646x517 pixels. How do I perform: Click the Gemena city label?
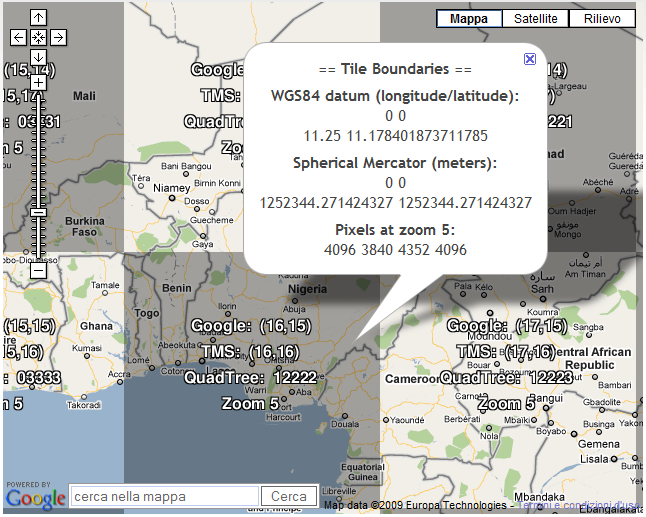599,444
